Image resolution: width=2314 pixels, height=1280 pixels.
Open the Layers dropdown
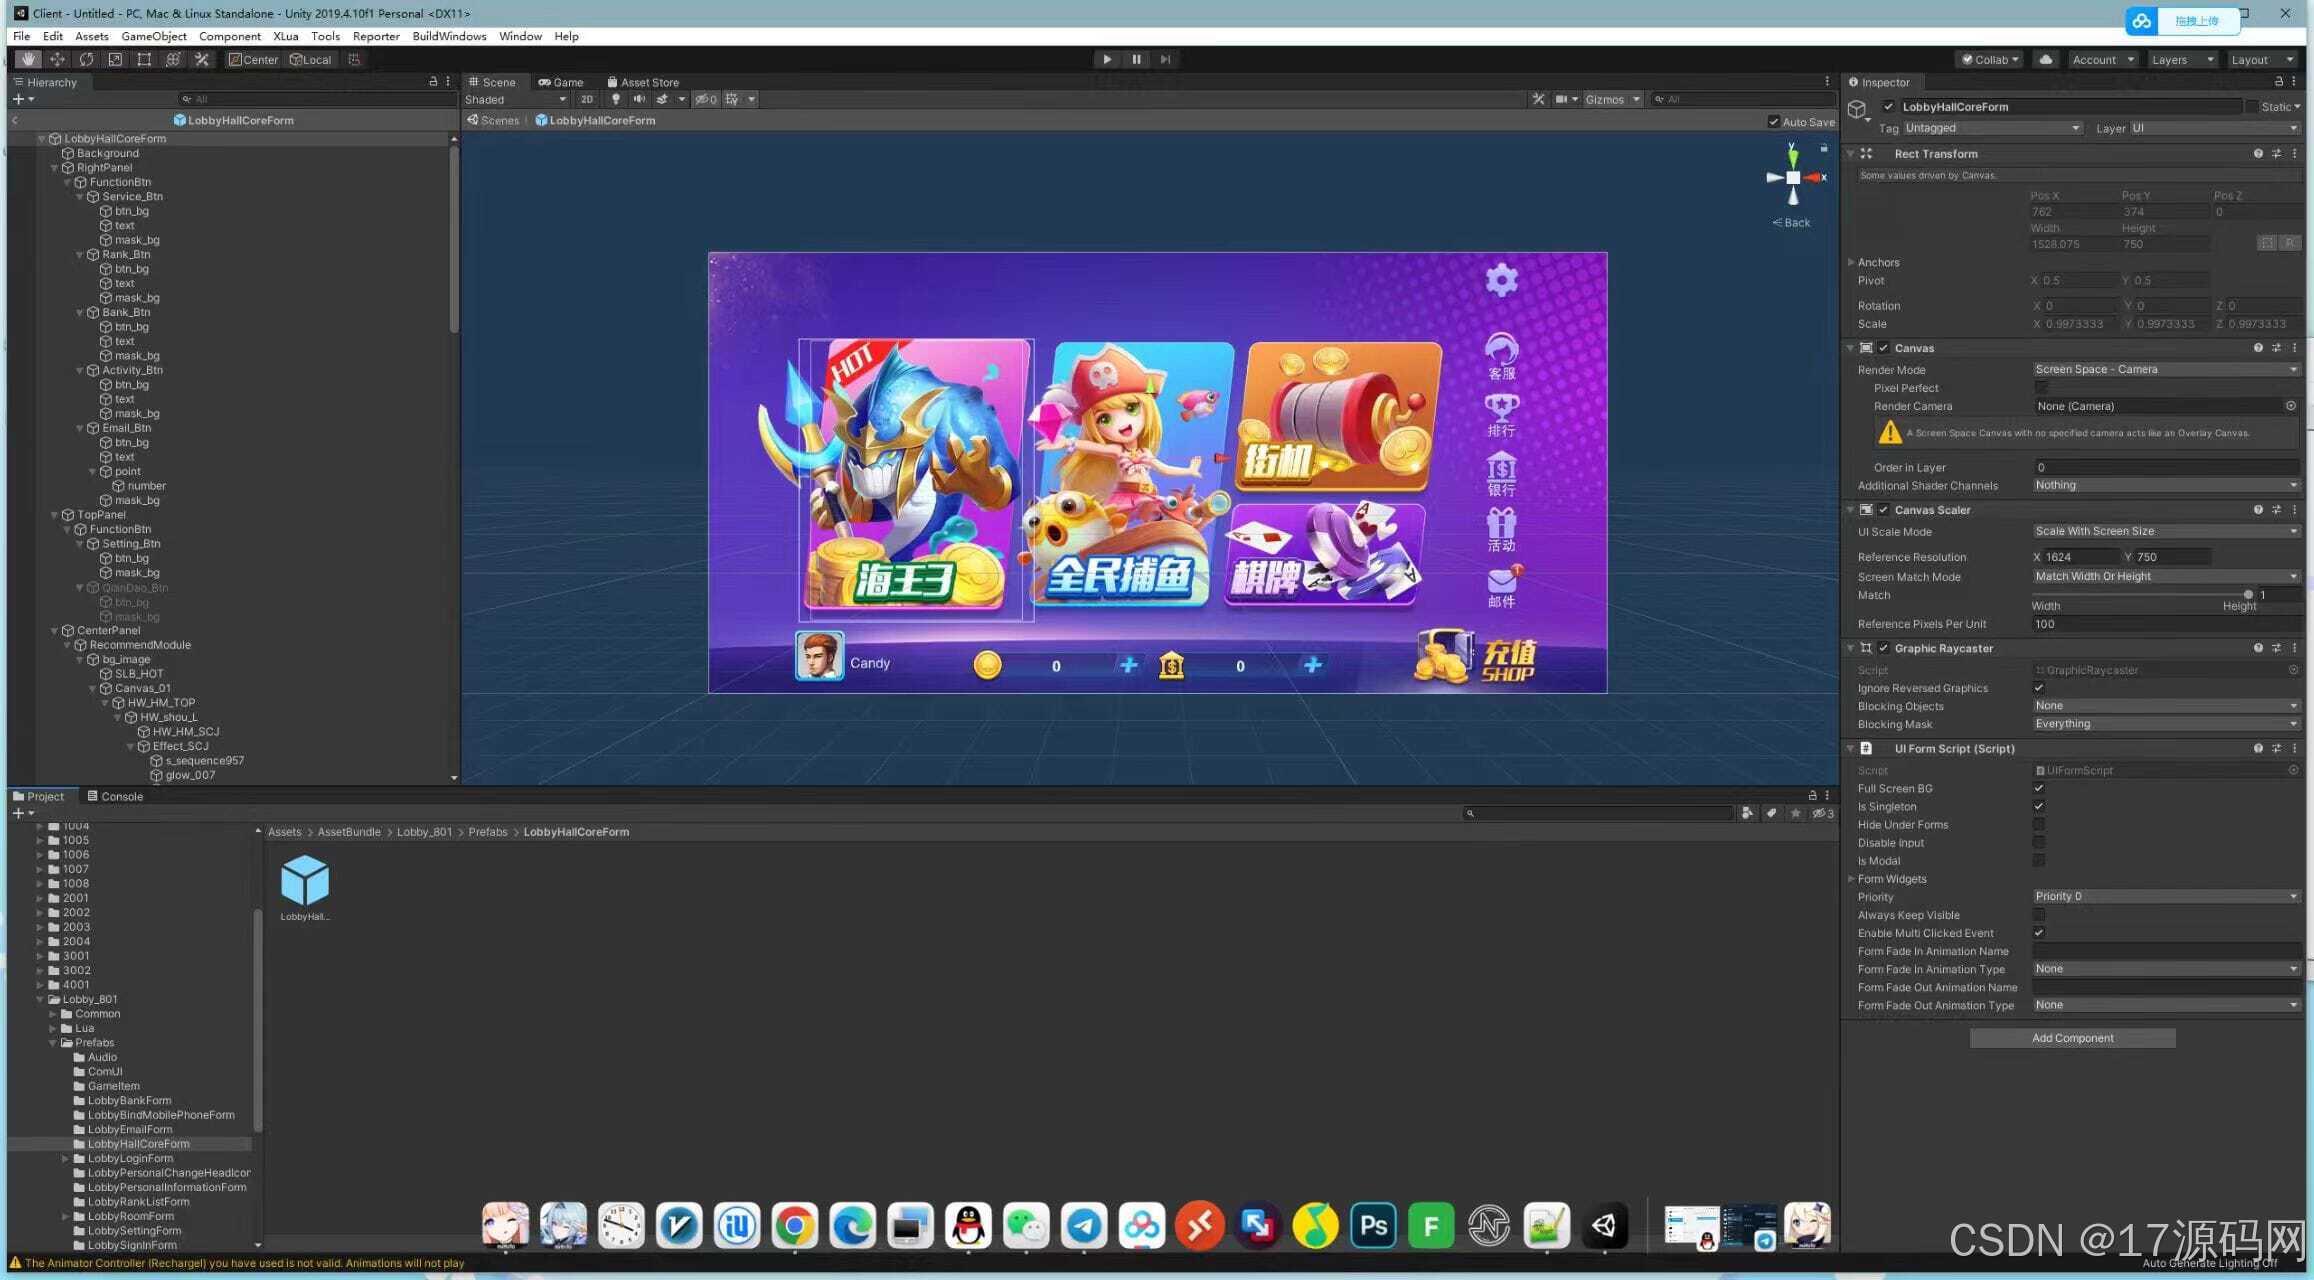click(x=2183, y=60)
